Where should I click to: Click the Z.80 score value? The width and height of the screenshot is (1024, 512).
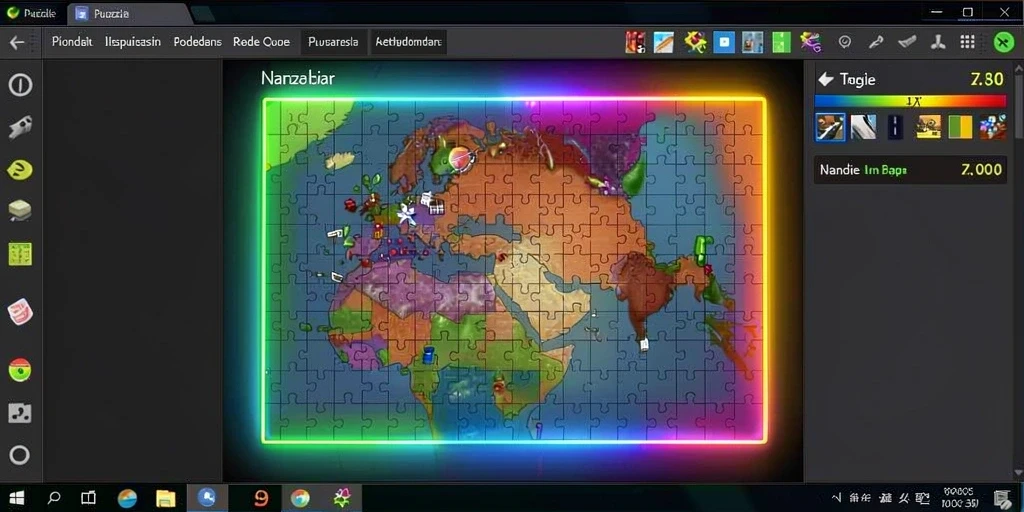click(x=987, y=80)
